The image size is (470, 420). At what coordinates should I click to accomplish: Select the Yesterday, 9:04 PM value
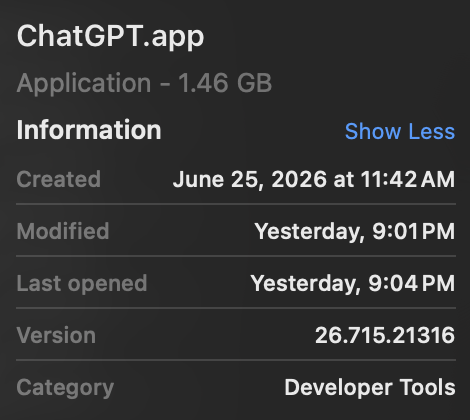tap(353, 283)
